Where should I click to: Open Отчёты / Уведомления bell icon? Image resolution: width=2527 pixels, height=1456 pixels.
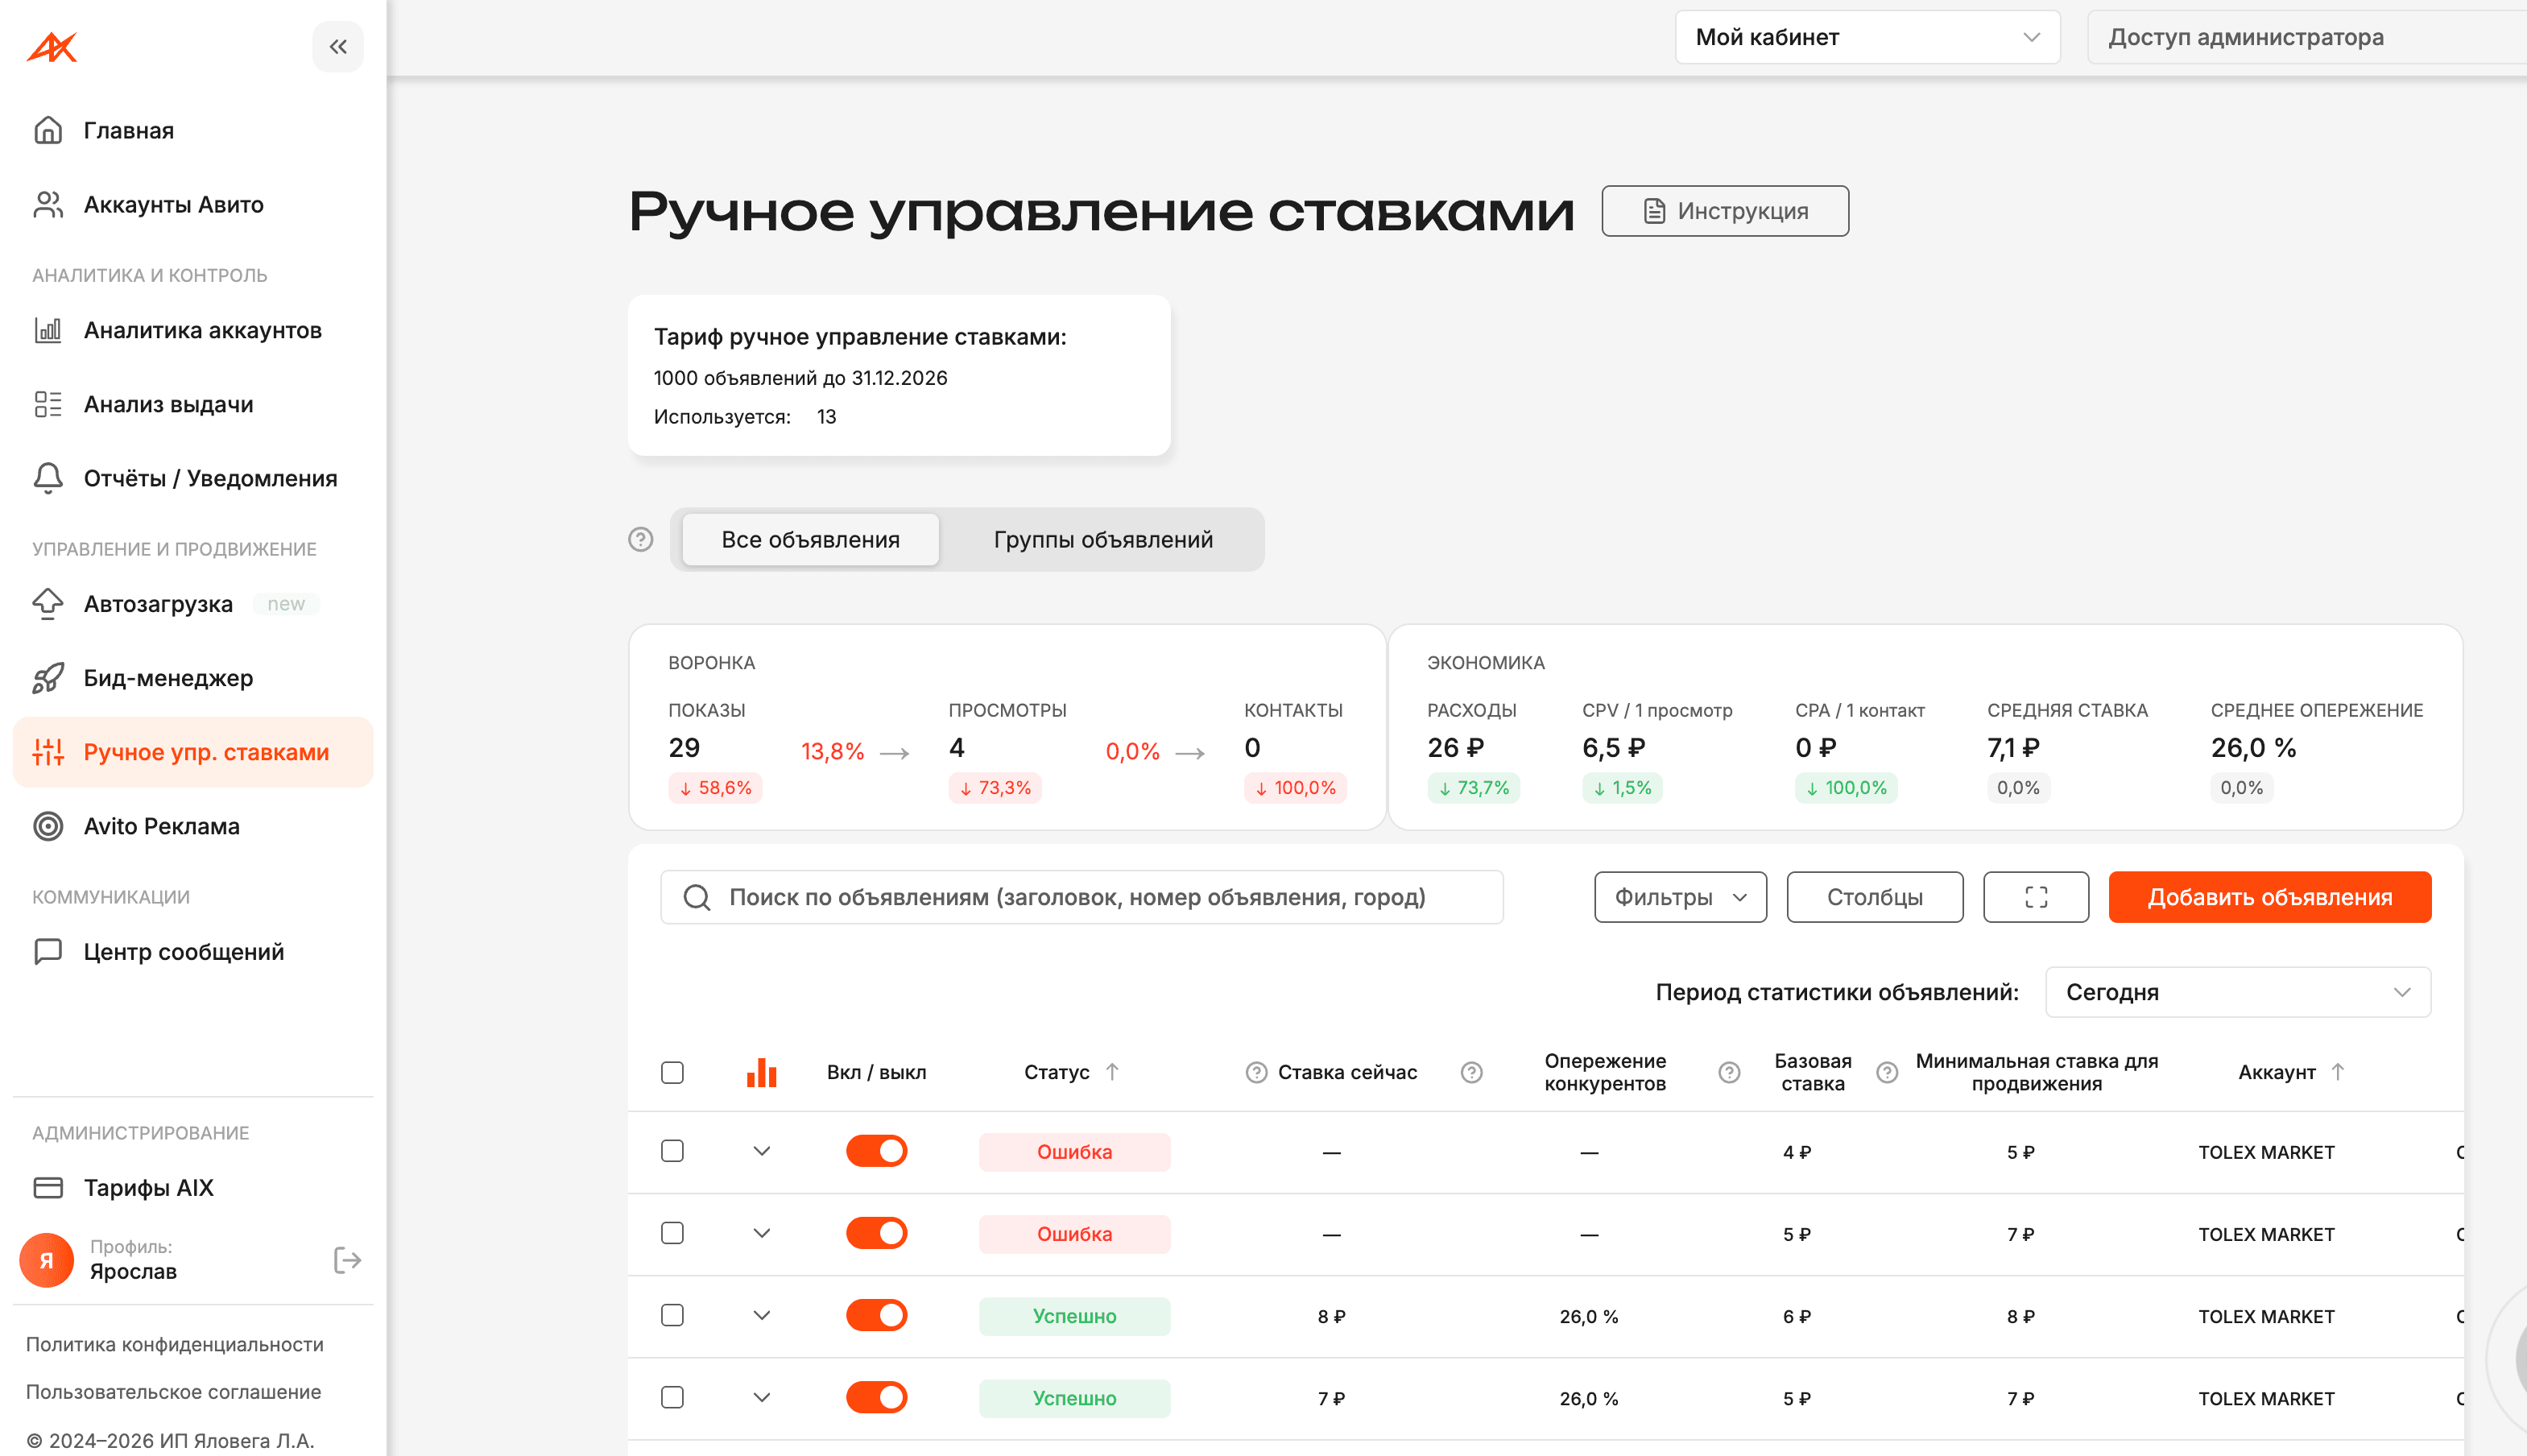(x=48, y=478)
